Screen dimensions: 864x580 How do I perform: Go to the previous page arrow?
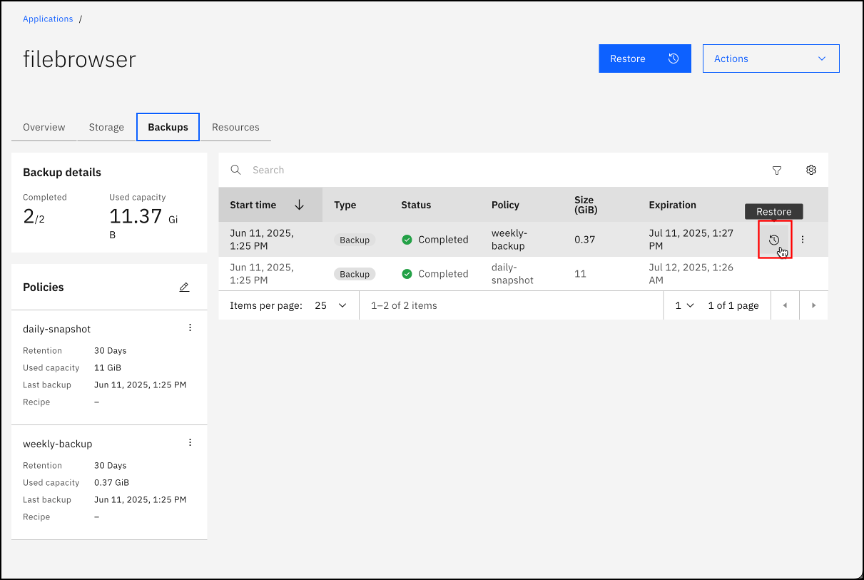(784, 305)
